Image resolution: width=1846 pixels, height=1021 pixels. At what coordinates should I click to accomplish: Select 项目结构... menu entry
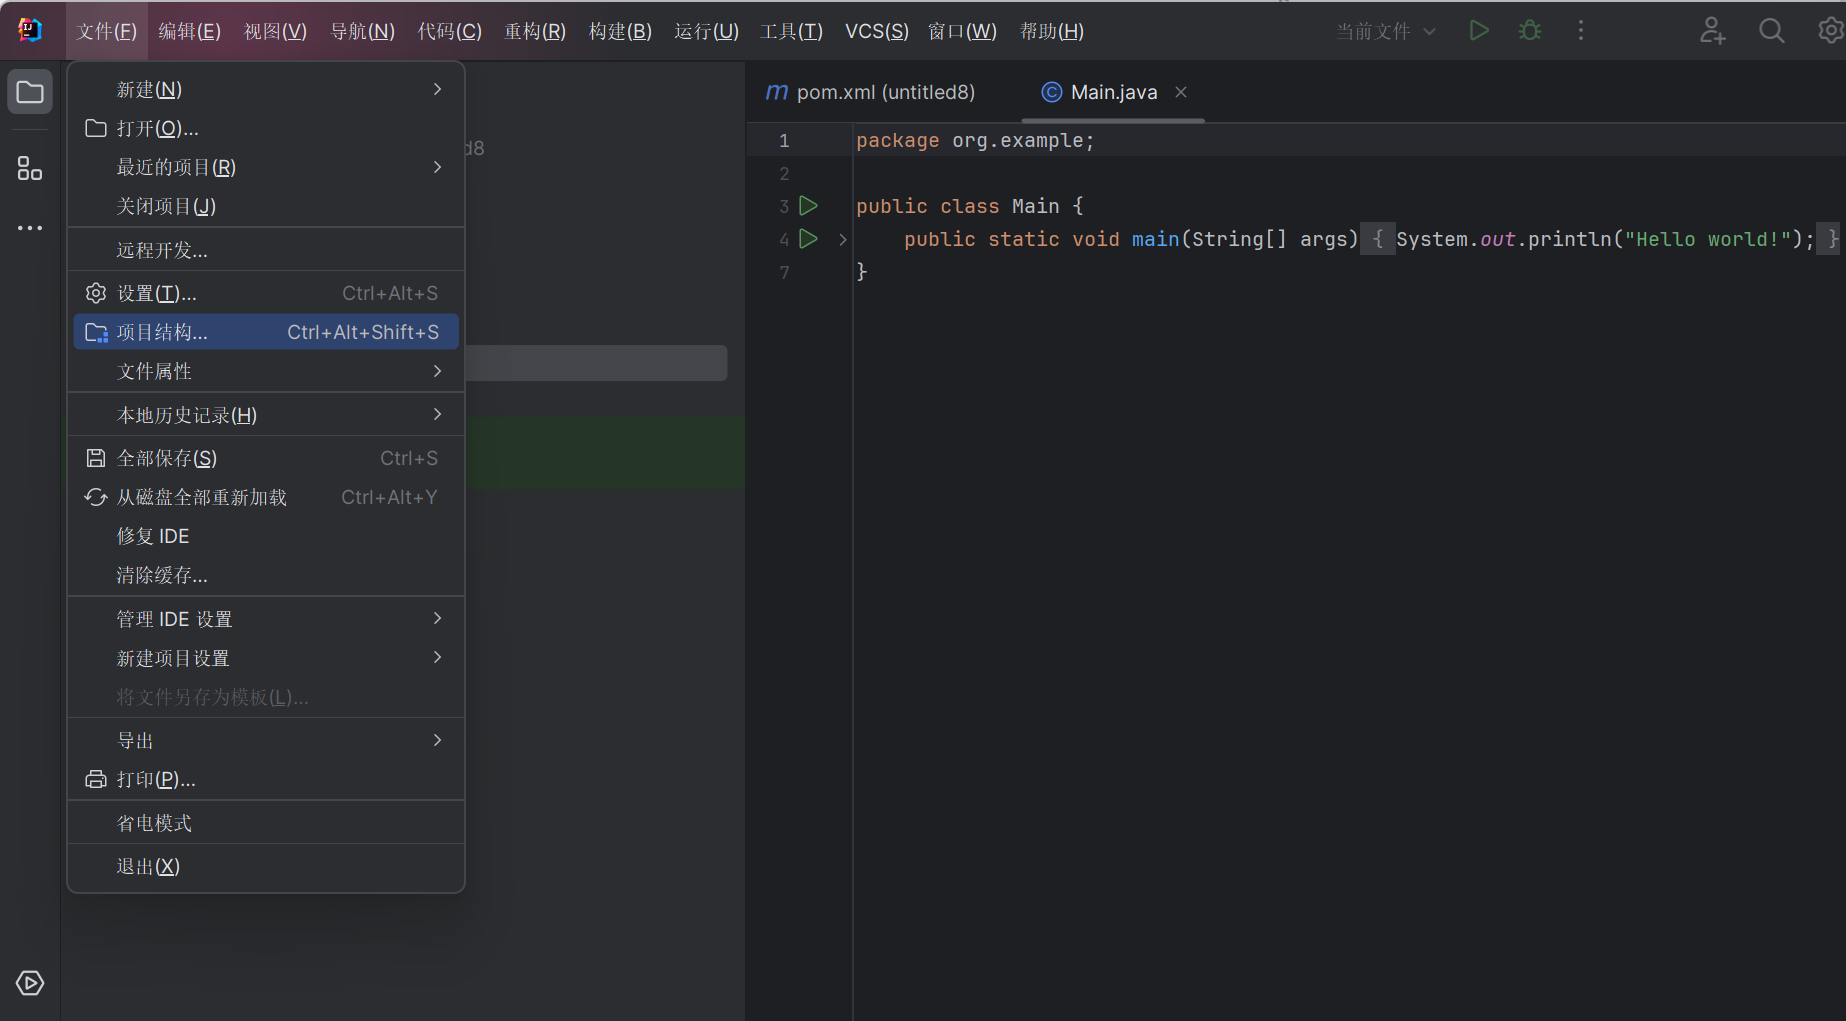coord(266,332)
